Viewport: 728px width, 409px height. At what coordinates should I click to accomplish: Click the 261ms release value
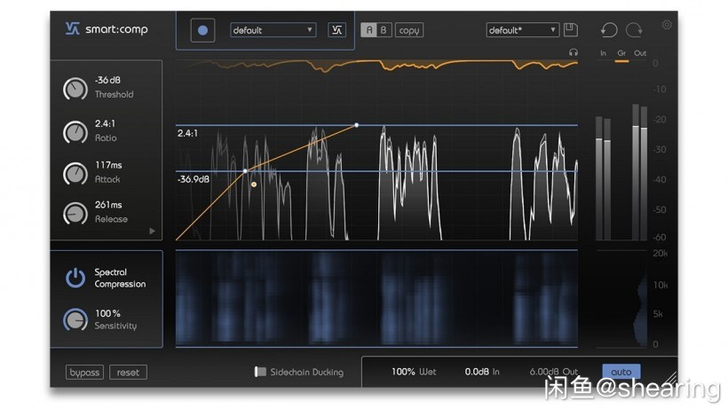(109, 205)
